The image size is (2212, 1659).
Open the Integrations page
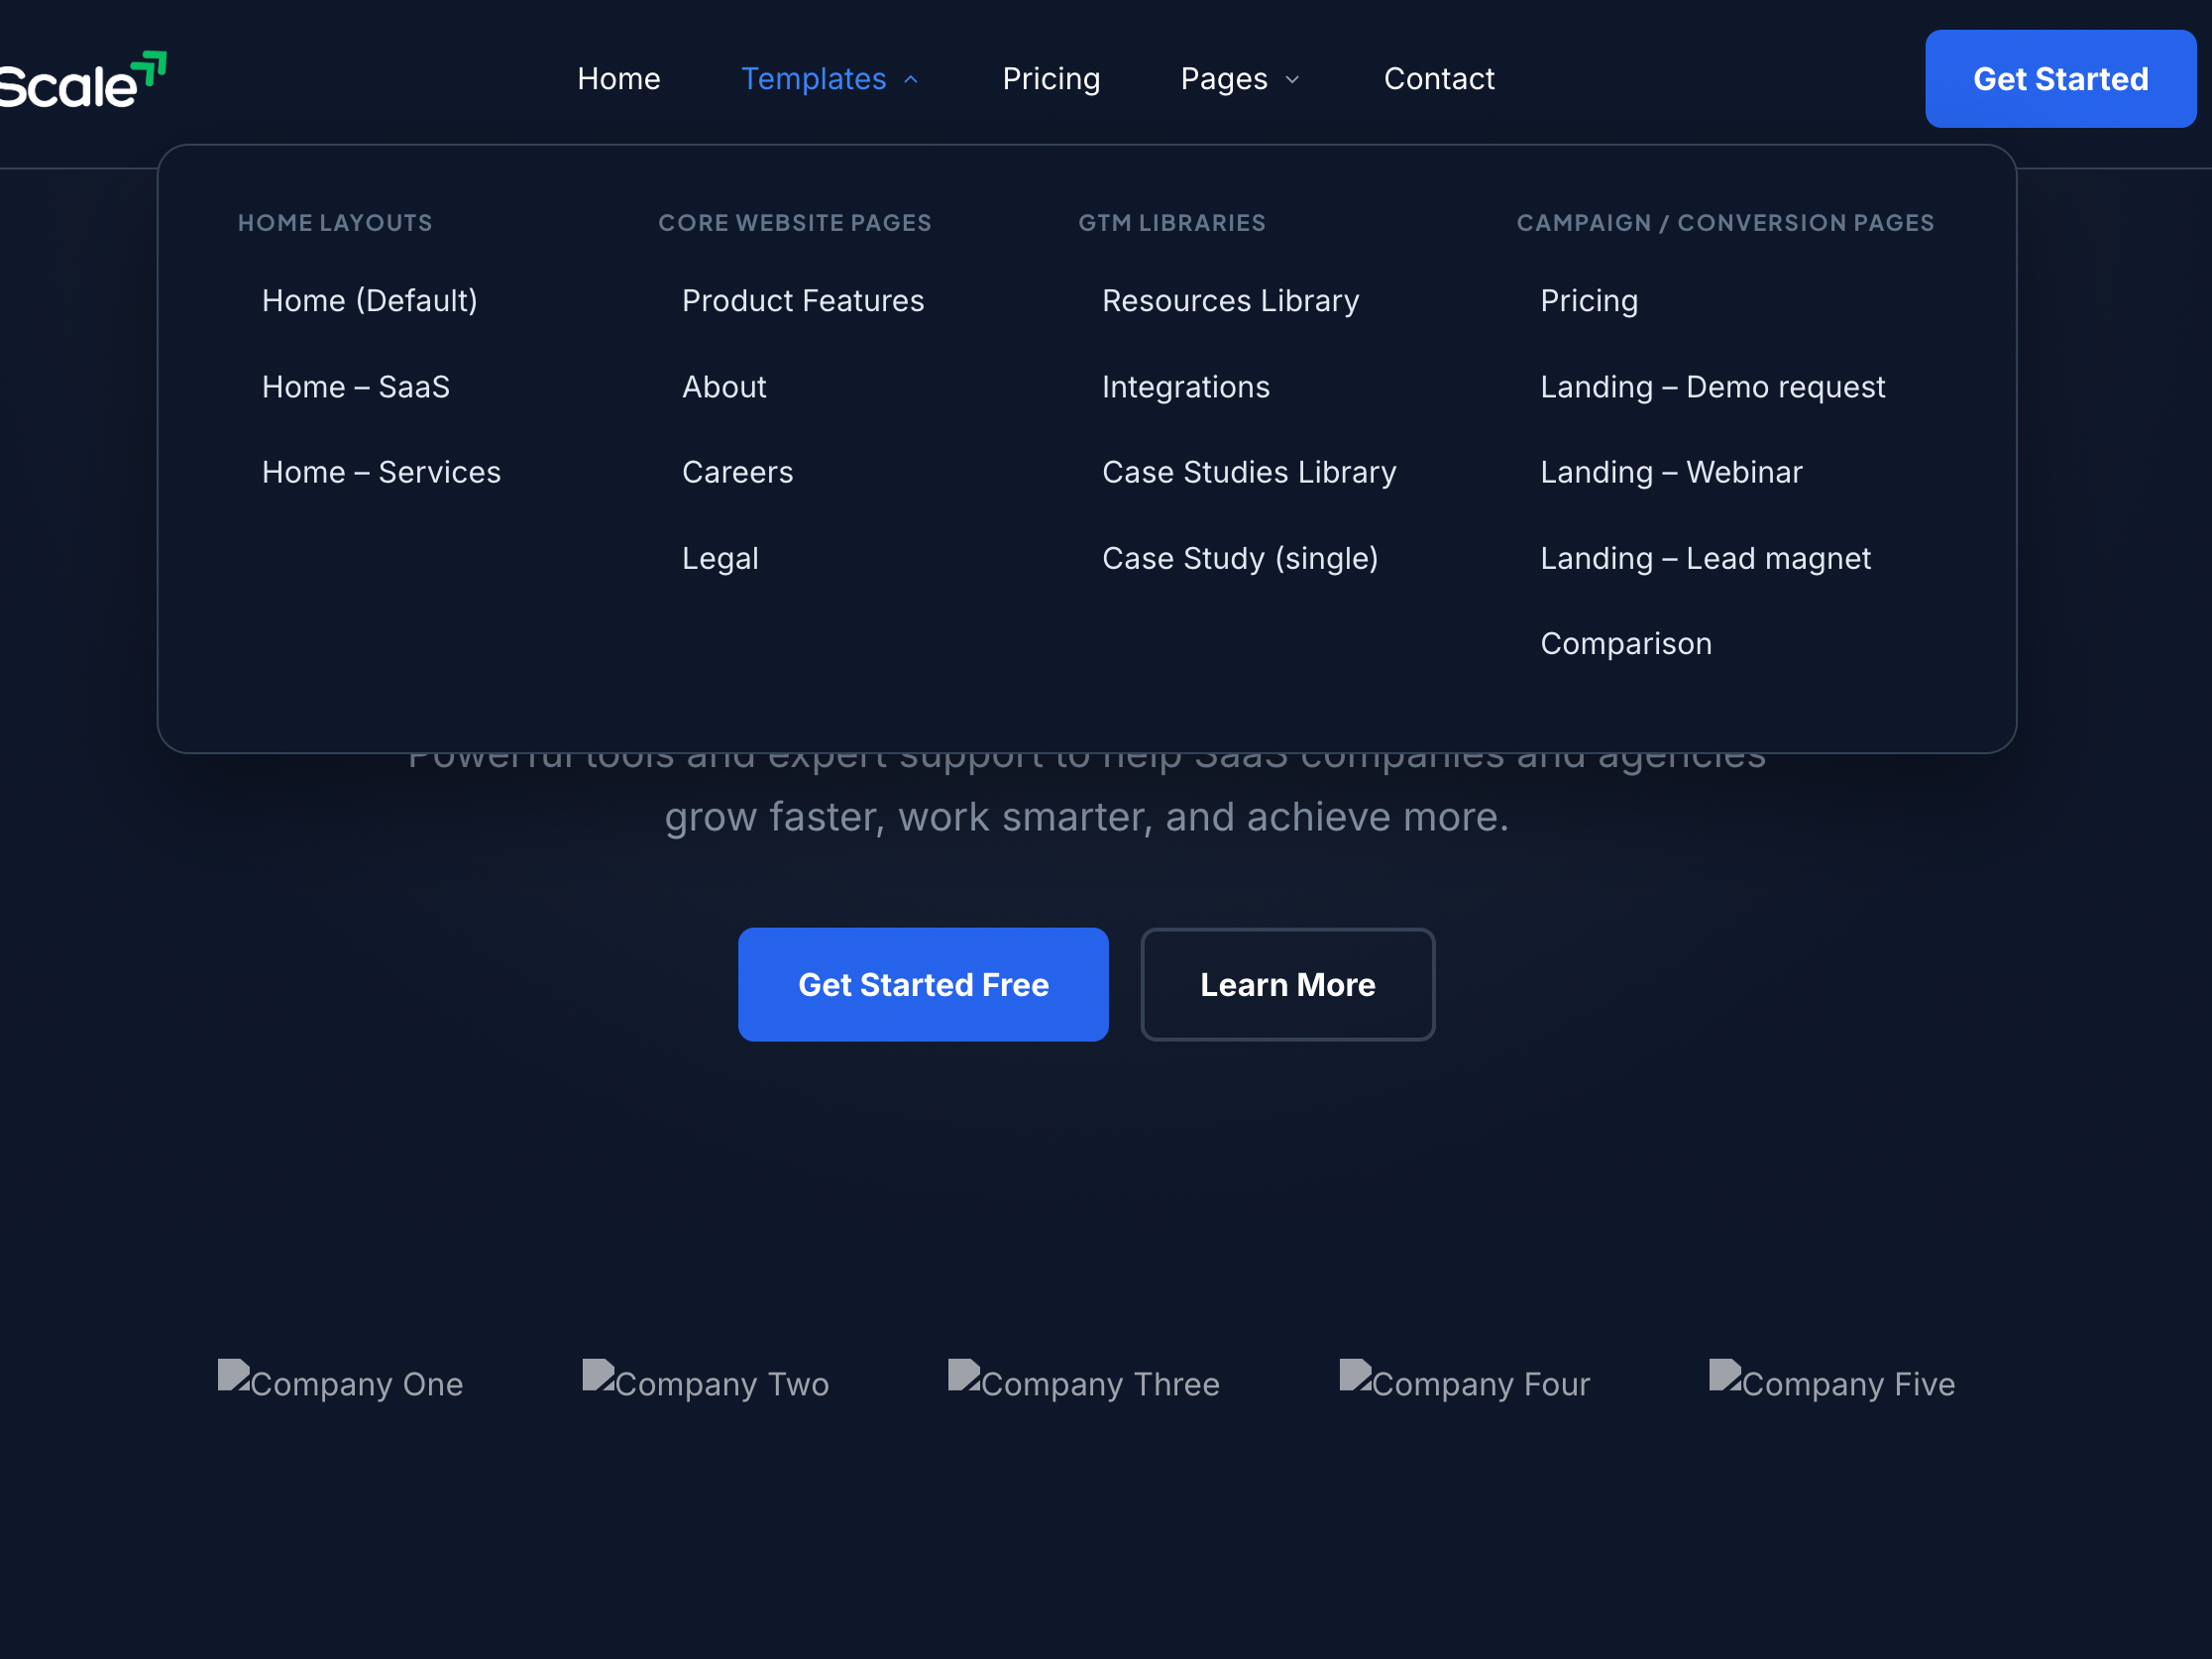click(1185, 387)
